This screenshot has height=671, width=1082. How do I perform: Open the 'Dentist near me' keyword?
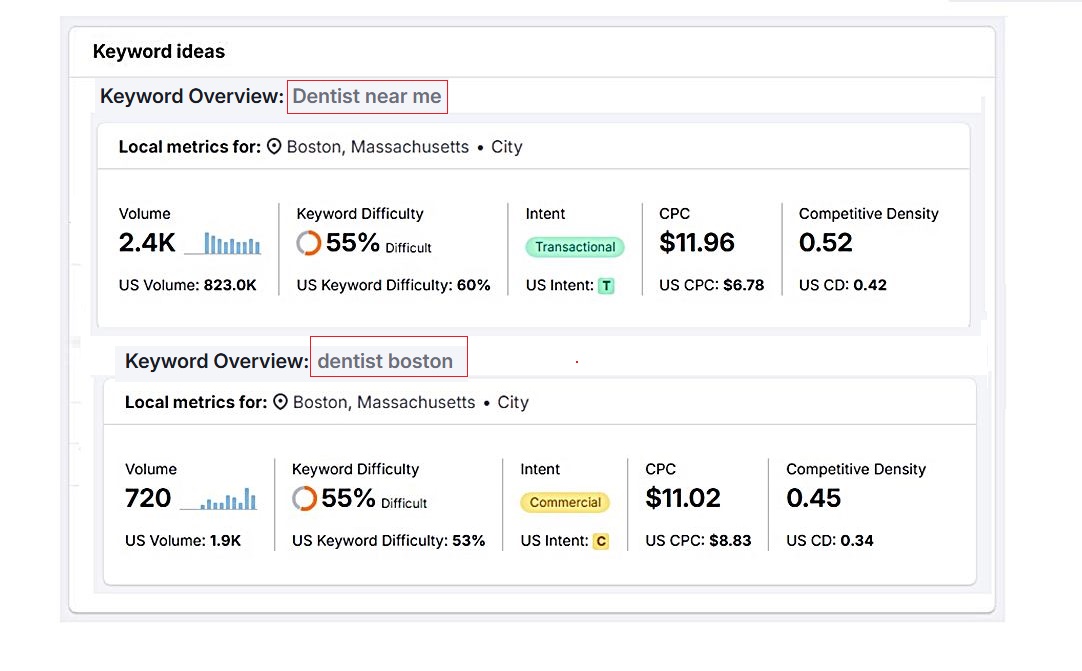(367, 97)
